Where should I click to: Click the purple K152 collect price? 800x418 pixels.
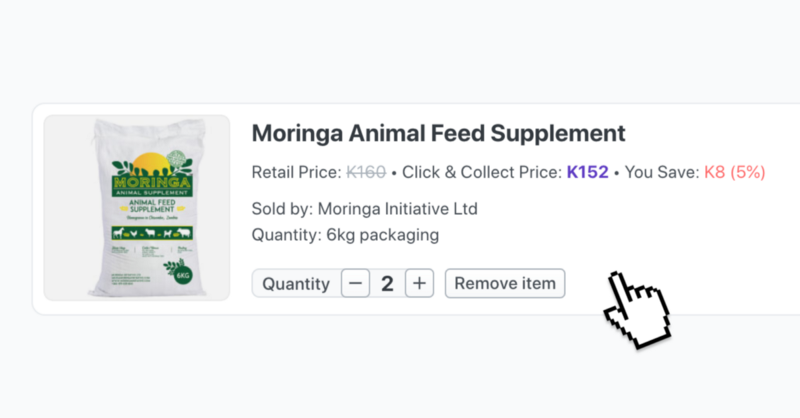coord(587,172)
